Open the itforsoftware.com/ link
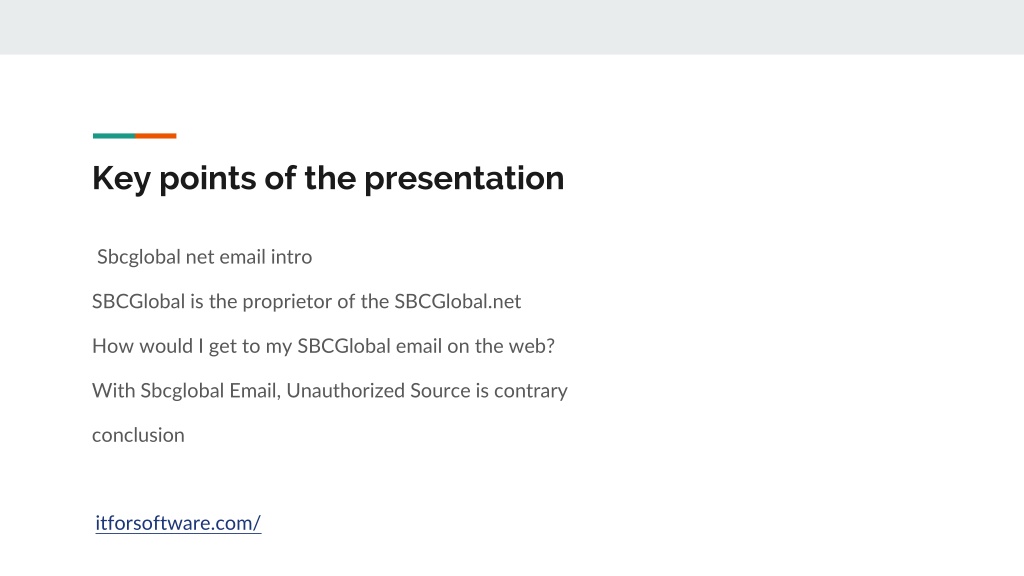Viewport: 1024px width, 576px height. [178, 523]
